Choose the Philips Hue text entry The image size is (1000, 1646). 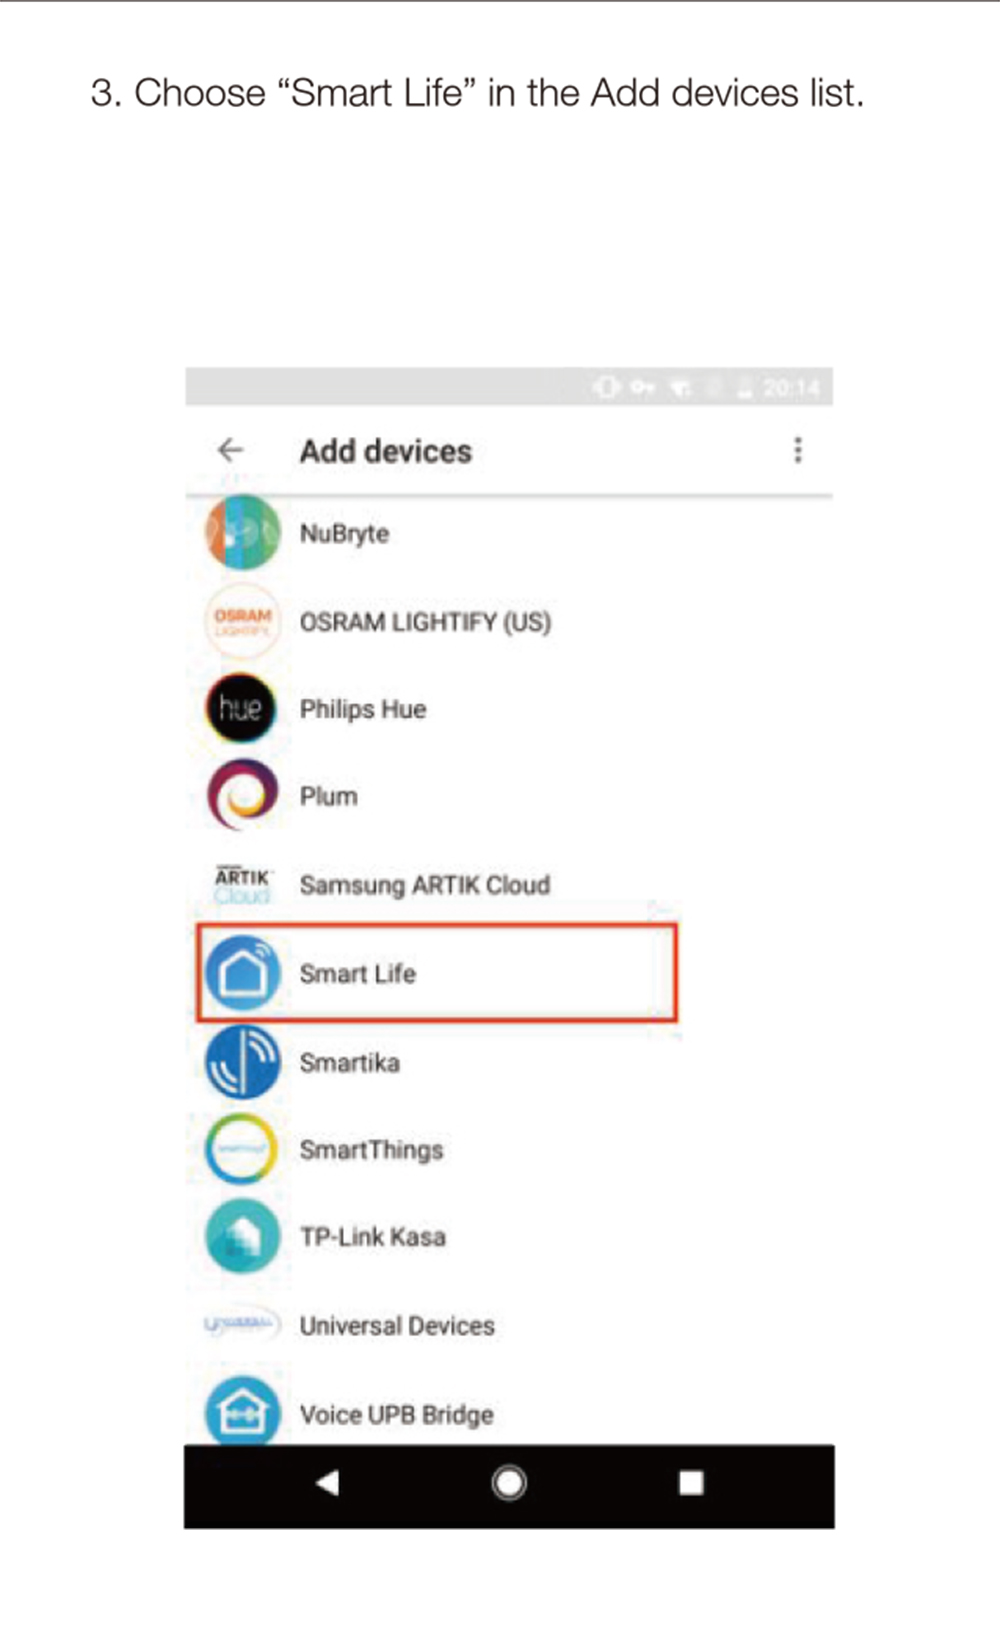363,709
